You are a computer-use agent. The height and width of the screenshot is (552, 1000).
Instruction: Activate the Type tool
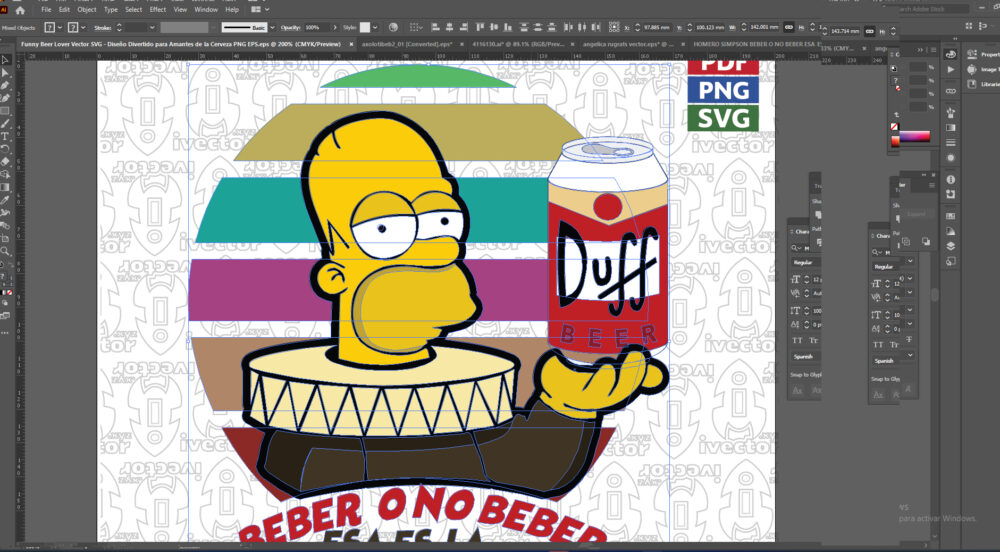click(x=5, y=136)
